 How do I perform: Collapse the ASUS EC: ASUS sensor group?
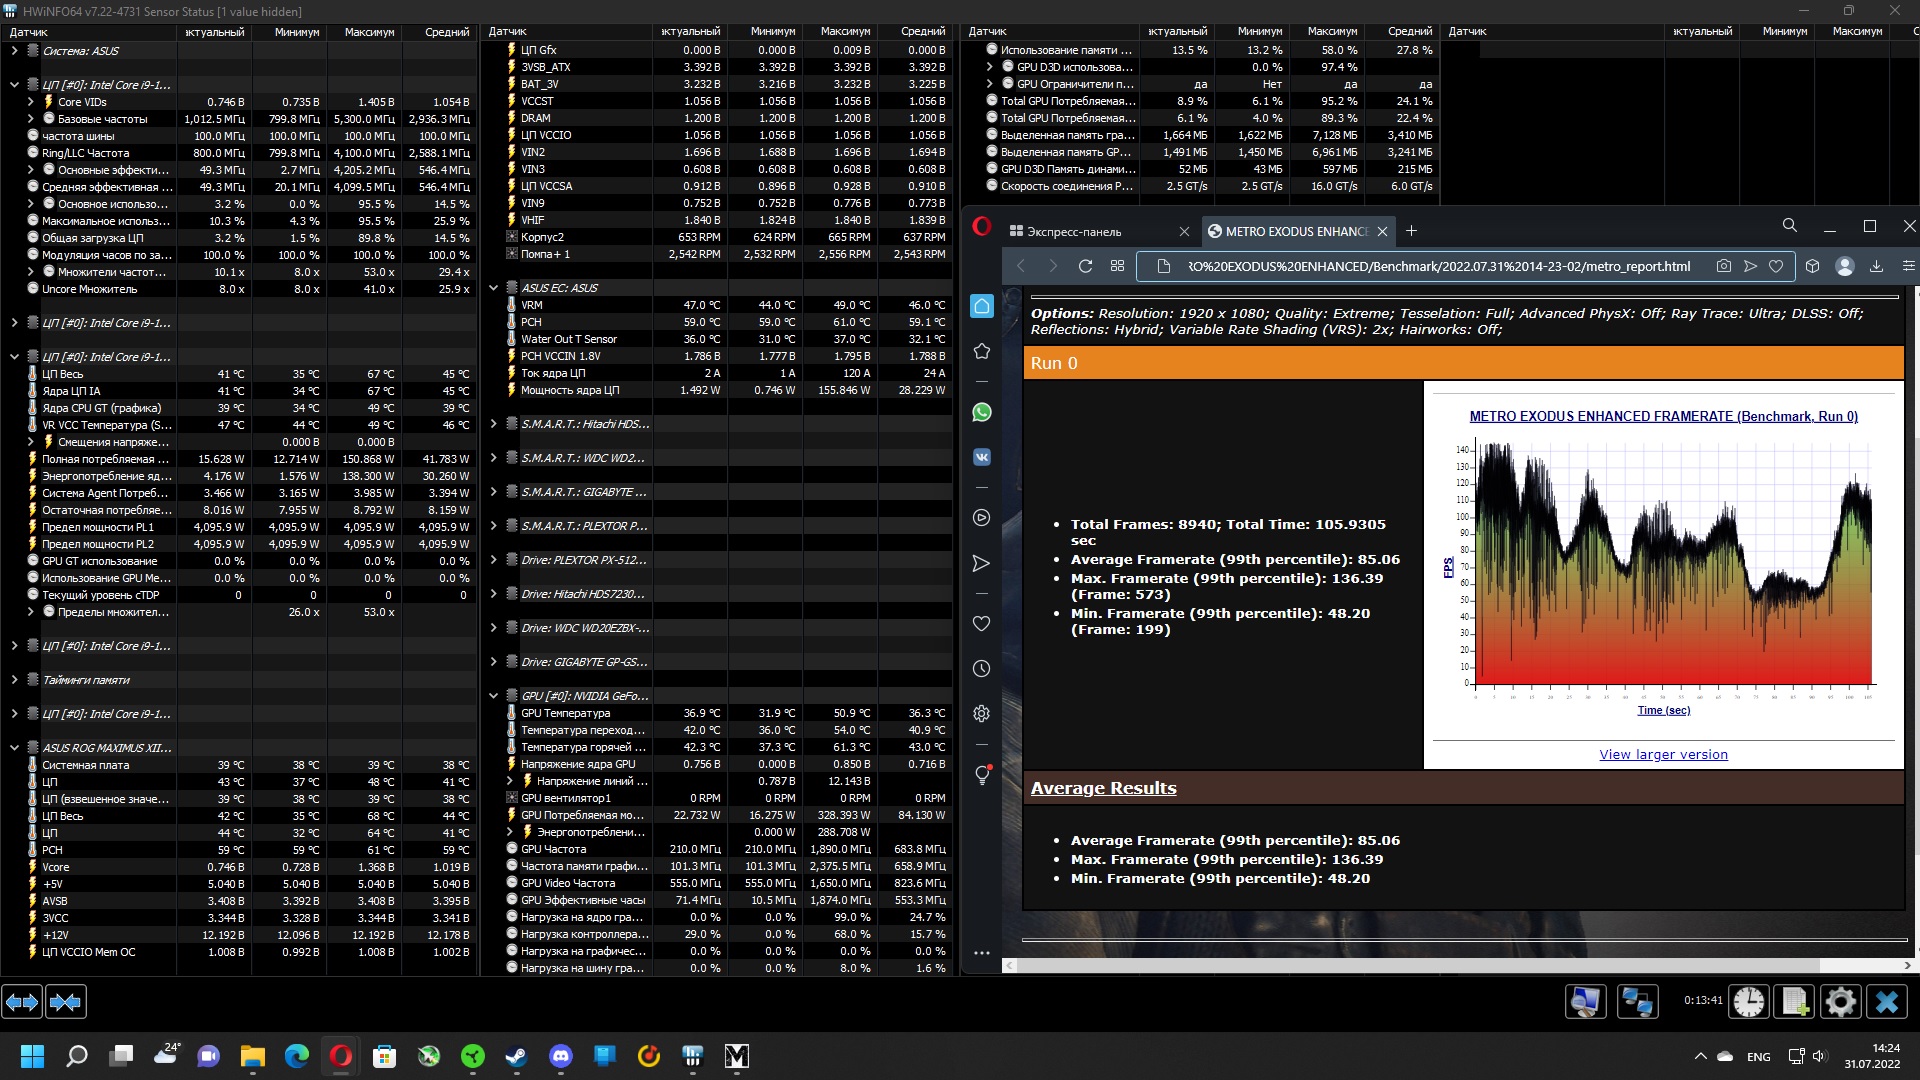(493, 288)
